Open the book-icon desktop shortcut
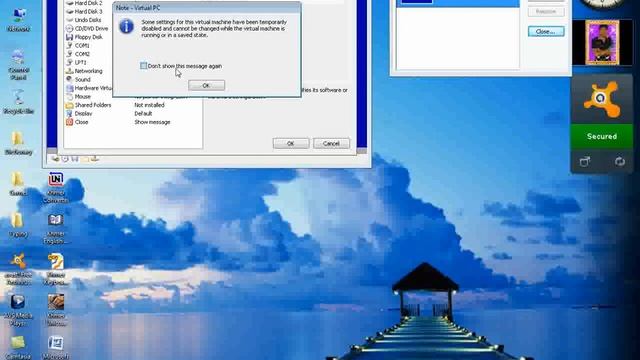This screenshot has width=640, height=360. (x=56, y=229)
